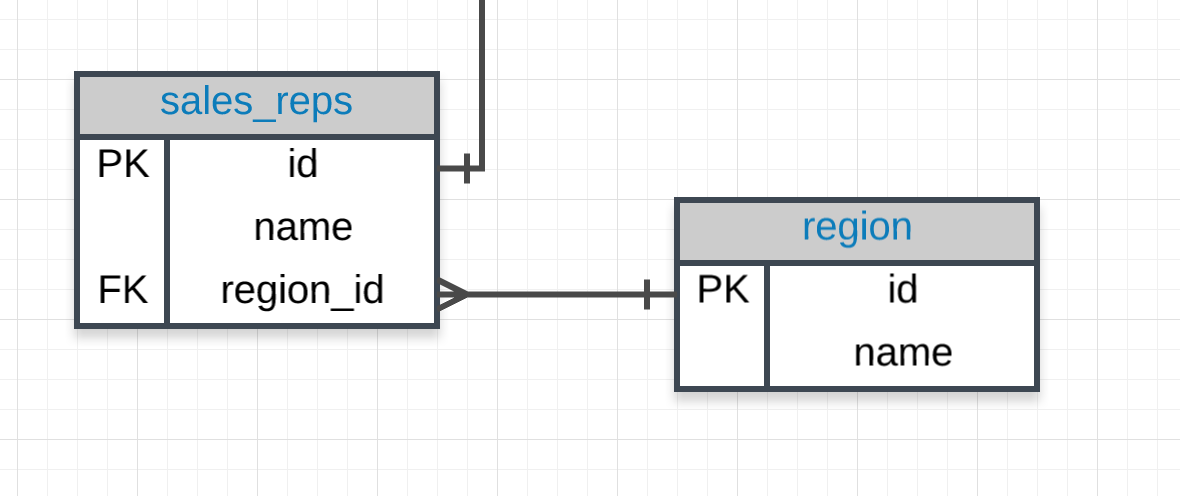Click the PK label in region table

coord(722,290)
